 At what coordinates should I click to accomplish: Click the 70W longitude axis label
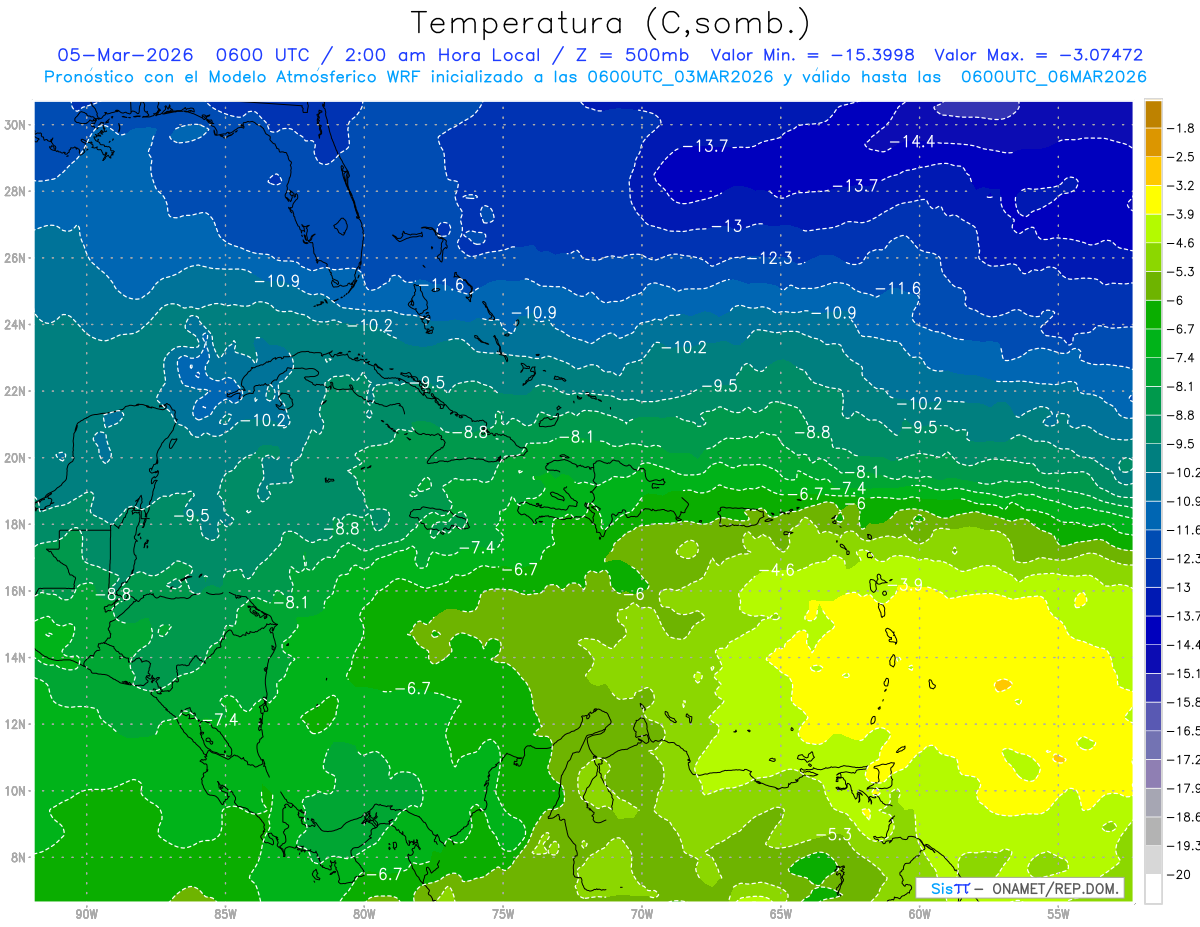point(642,914)
